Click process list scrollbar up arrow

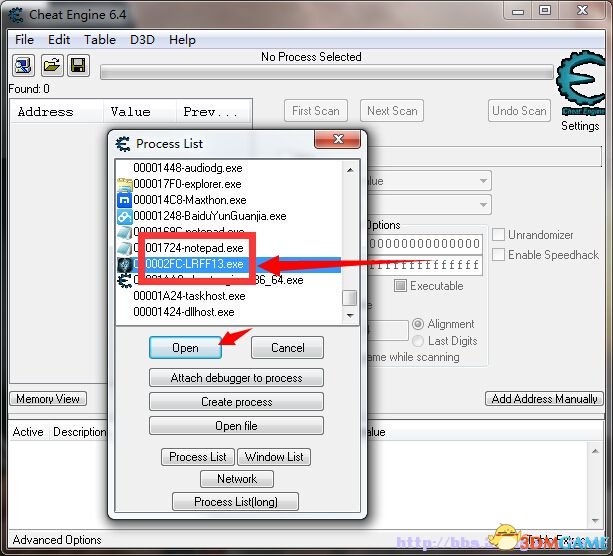pos(350,169)
